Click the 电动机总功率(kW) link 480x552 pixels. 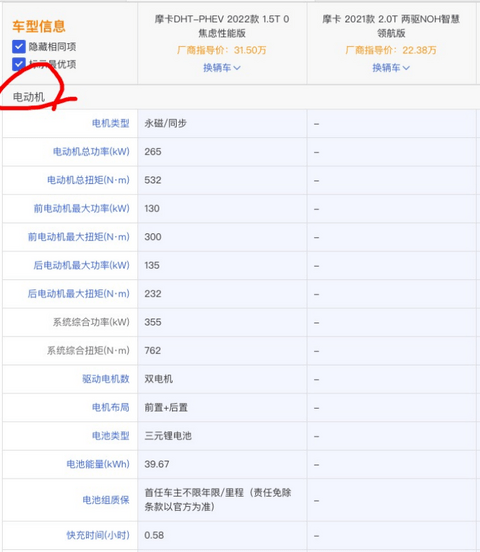91,152
